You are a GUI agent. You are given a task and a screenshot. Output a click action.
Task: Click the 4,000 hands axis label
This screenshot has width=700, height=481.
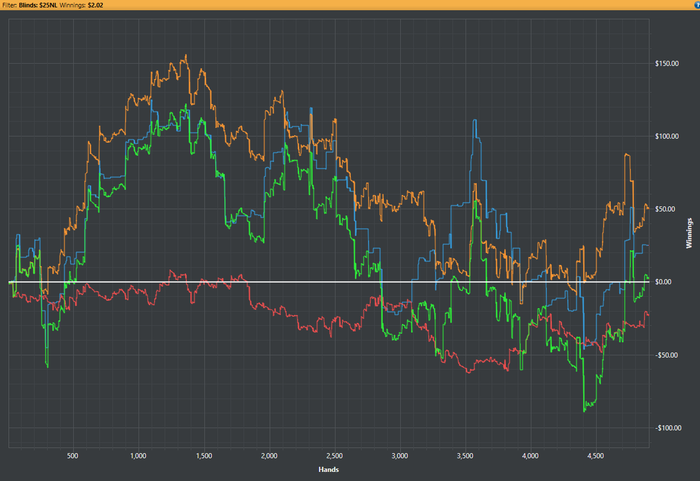tap(530, 456)
